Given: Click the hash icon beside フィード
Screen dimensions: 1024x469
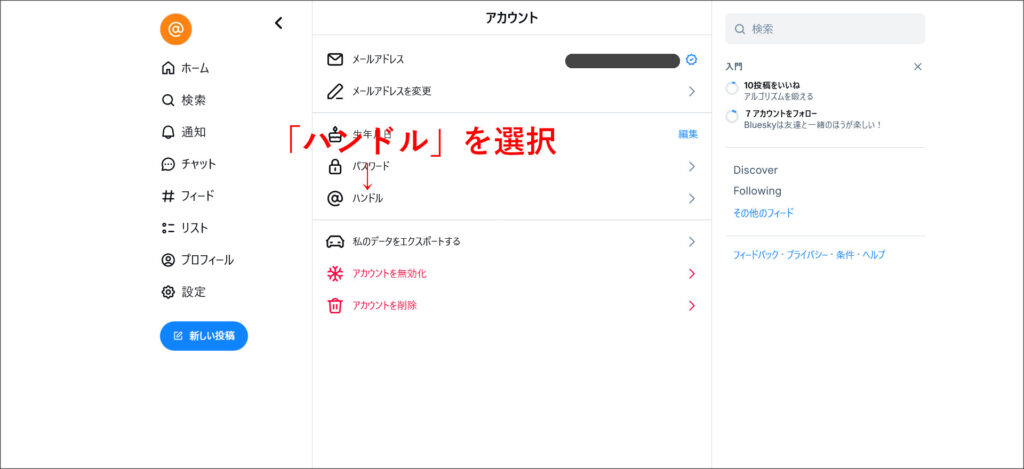Looking at the screenshot, I should [x=168, y=196].
